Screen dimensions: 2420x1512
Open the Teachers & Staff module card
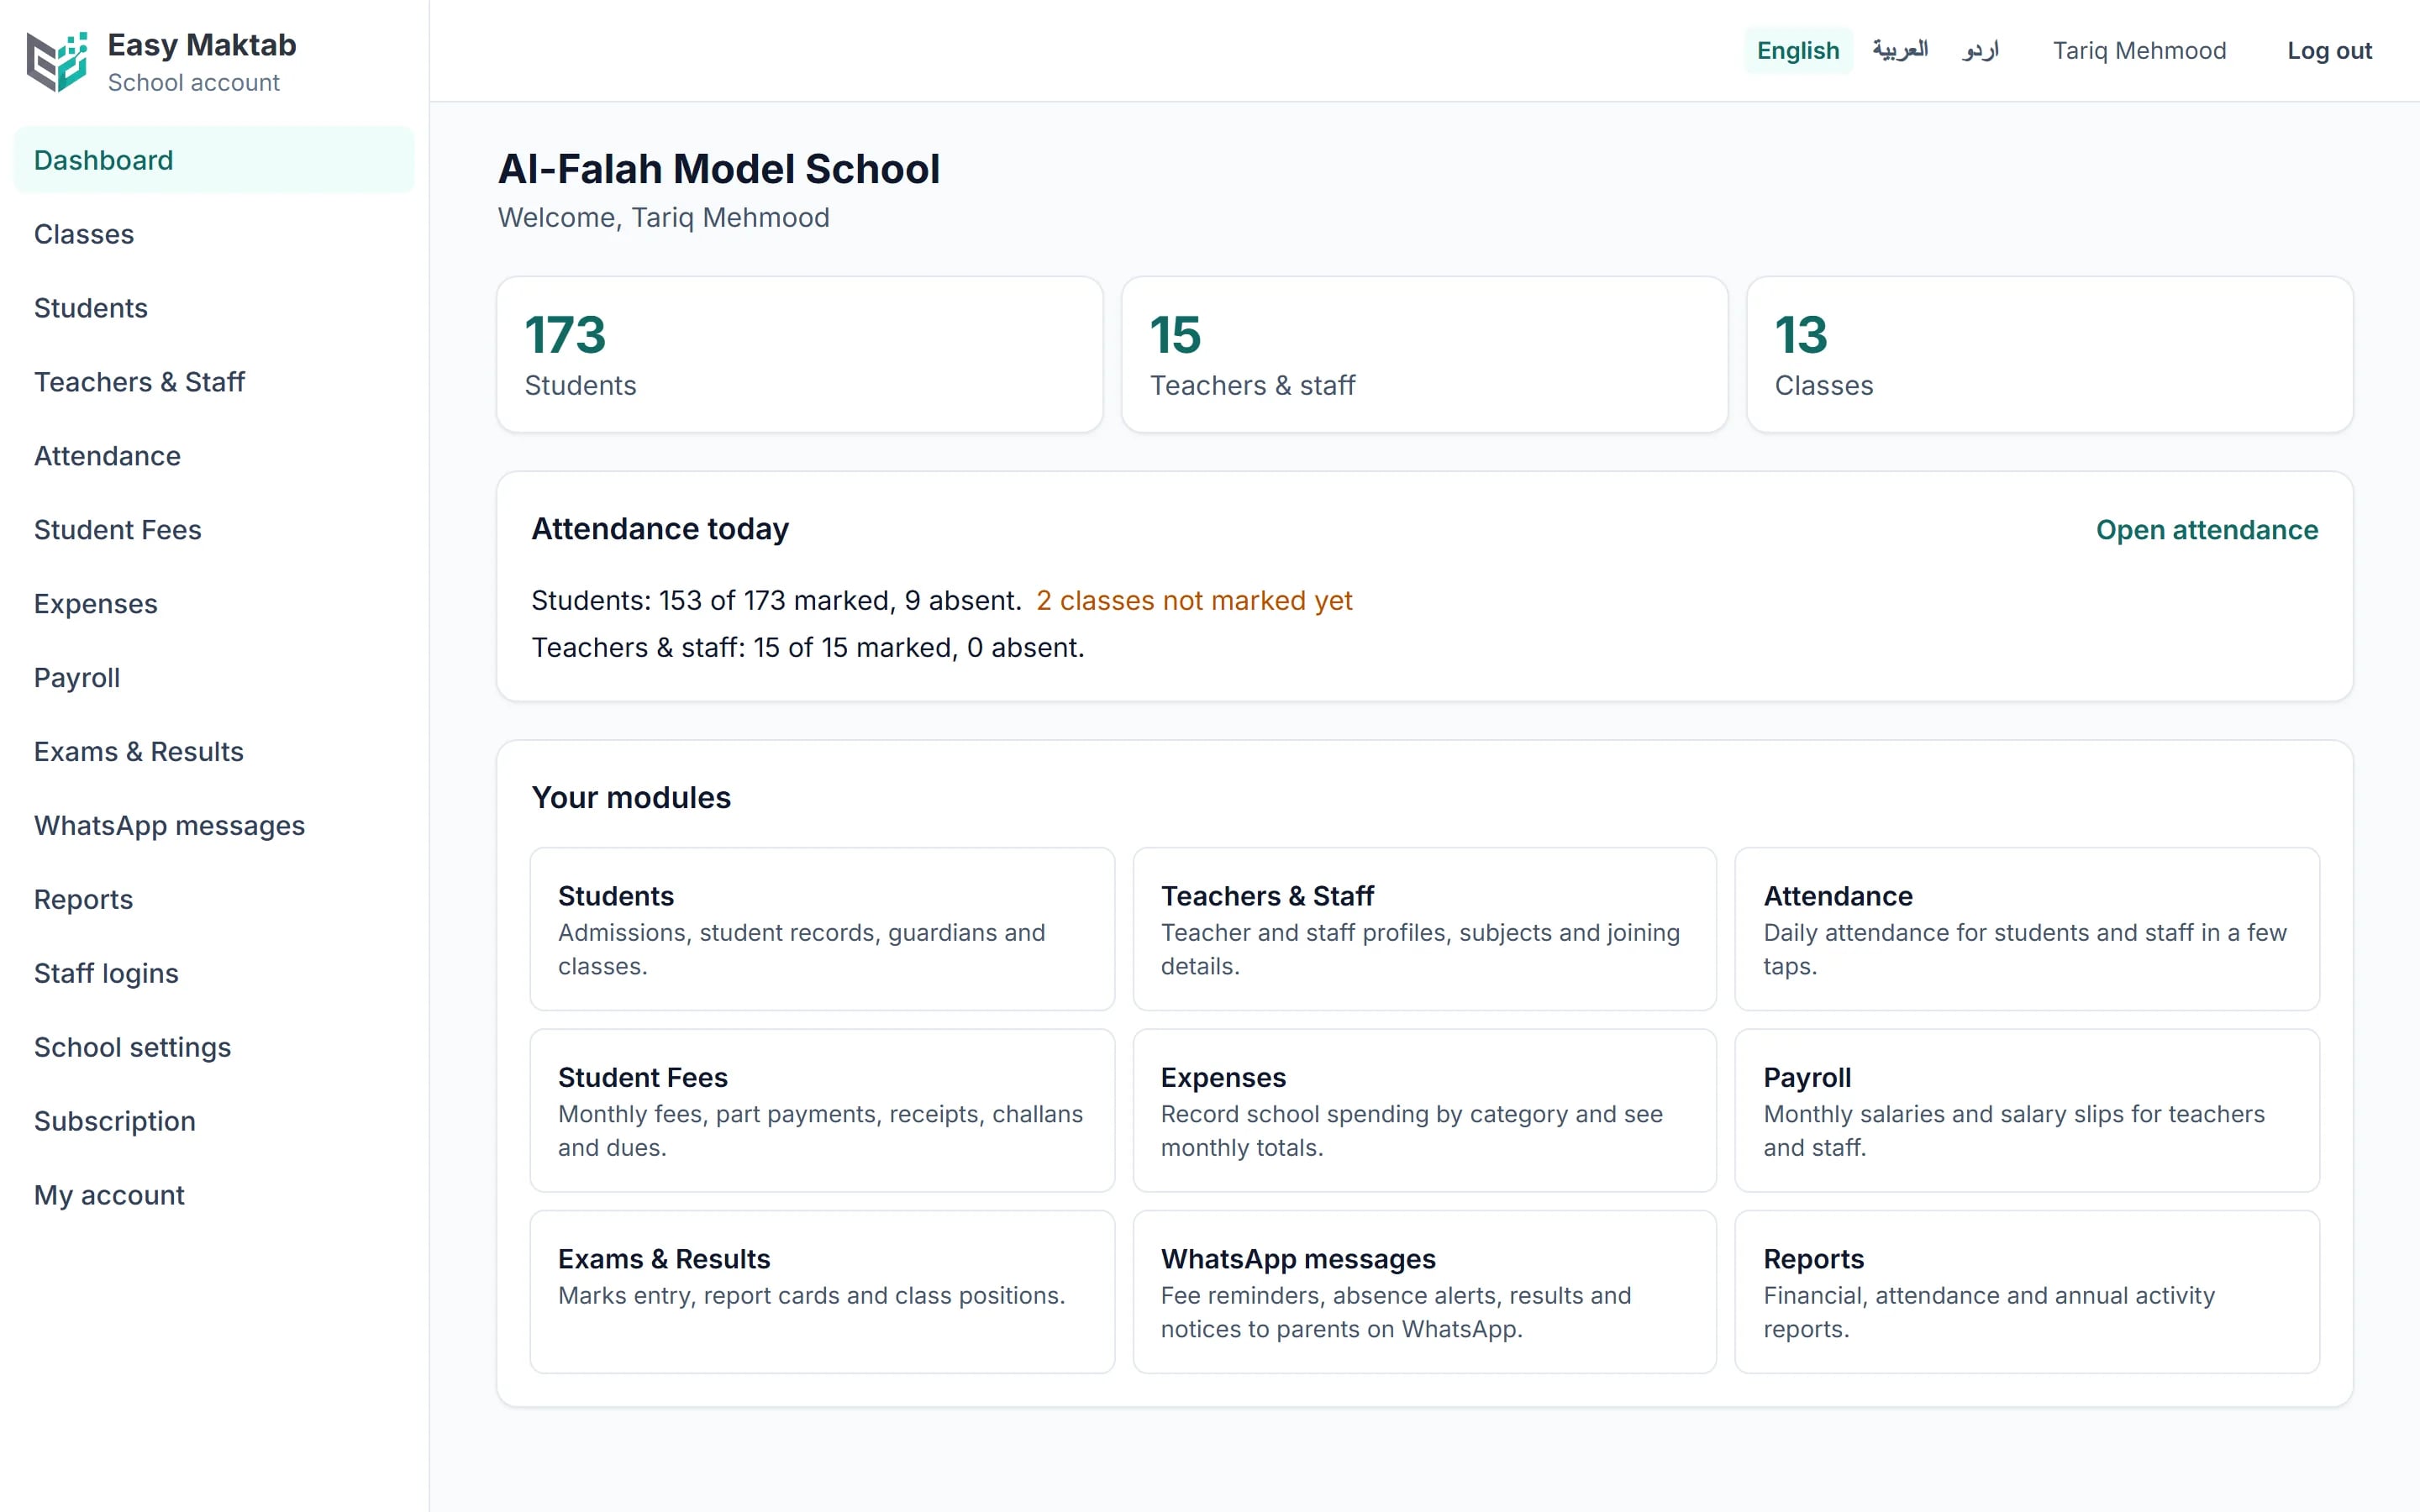(1424, 929)
